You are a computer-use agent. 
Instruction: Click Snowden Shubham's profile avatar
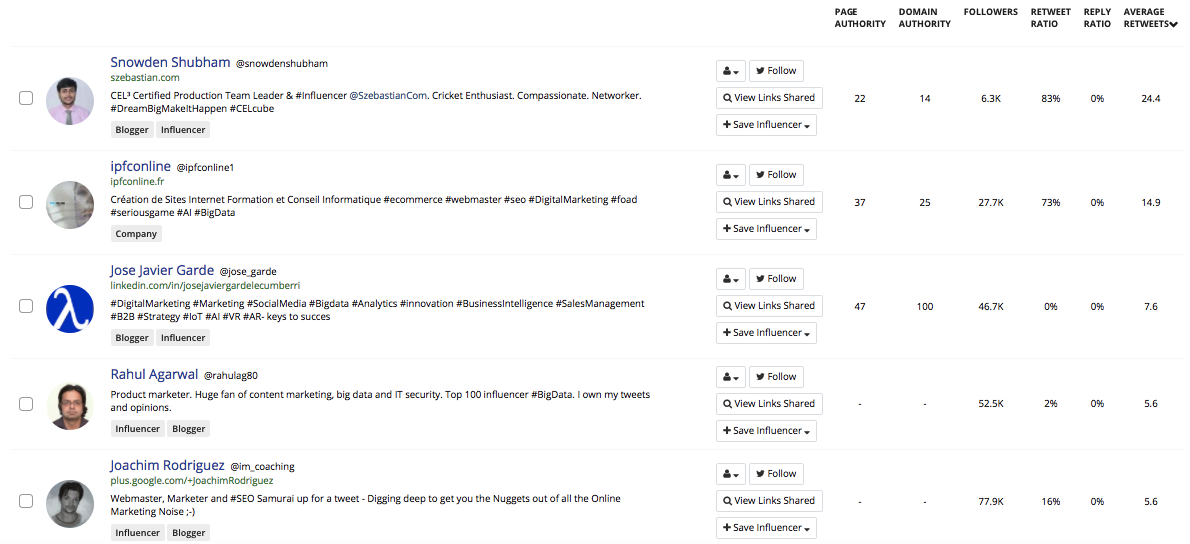click(x=70, y=101)
